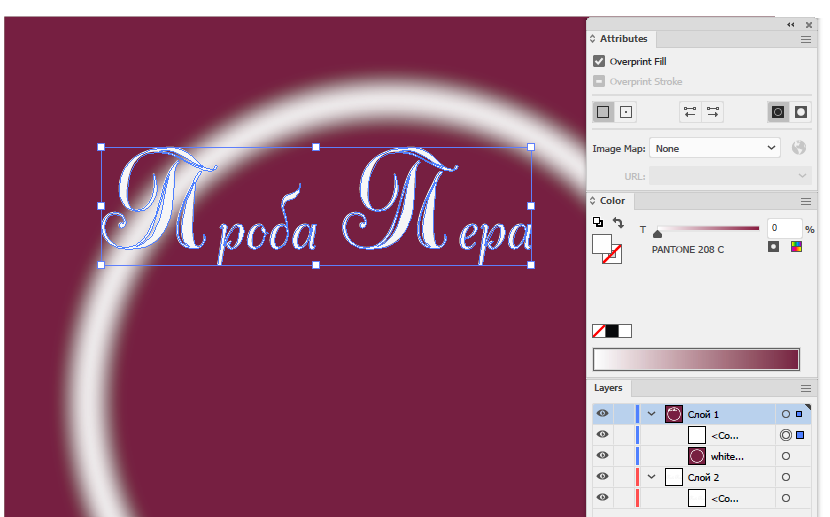Select the Don't Show Center button
Screen dimensions: 830x517
tap(603, 112)
